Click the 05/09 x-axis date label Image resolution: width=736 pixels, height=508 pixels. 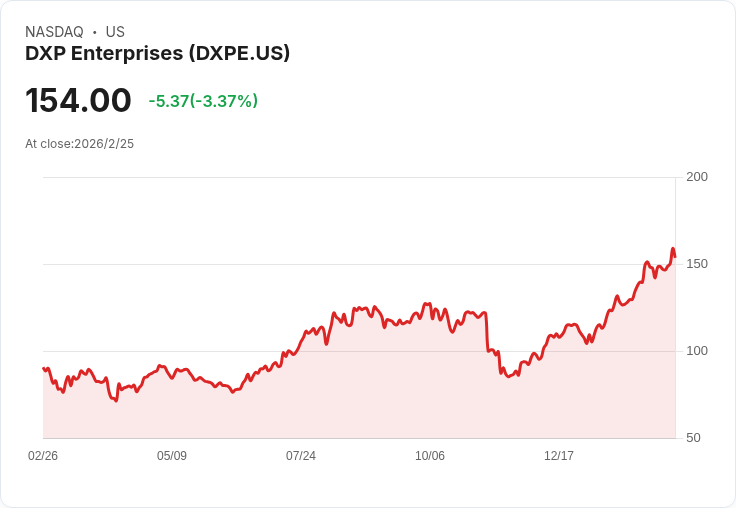[x=172, y=455]
